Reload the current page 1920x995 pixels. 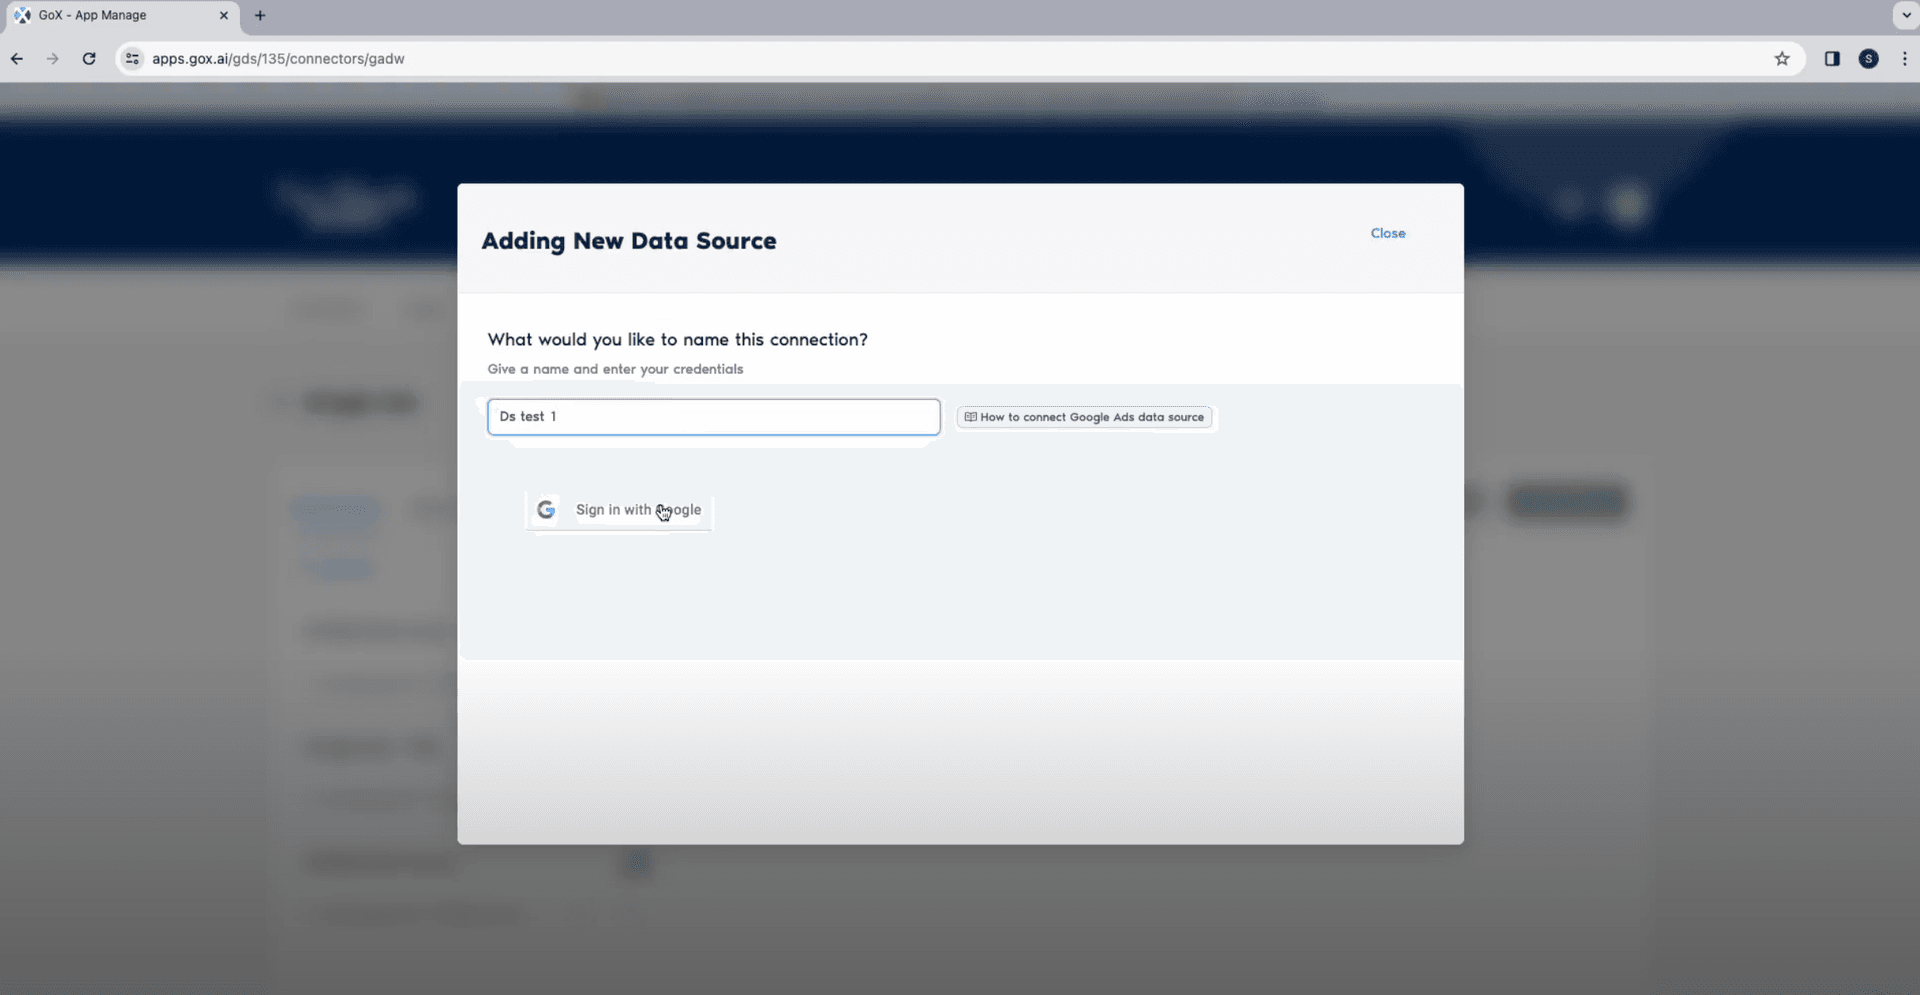click(89, 59)
